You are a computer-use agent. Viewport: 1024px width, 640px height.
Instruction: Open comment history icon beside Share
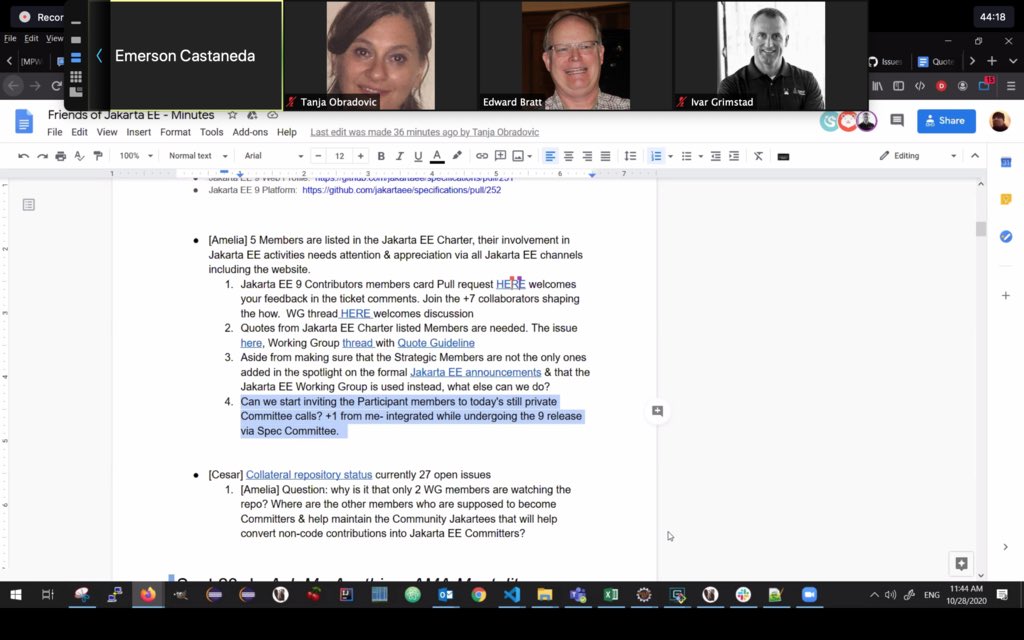[897, 120]
